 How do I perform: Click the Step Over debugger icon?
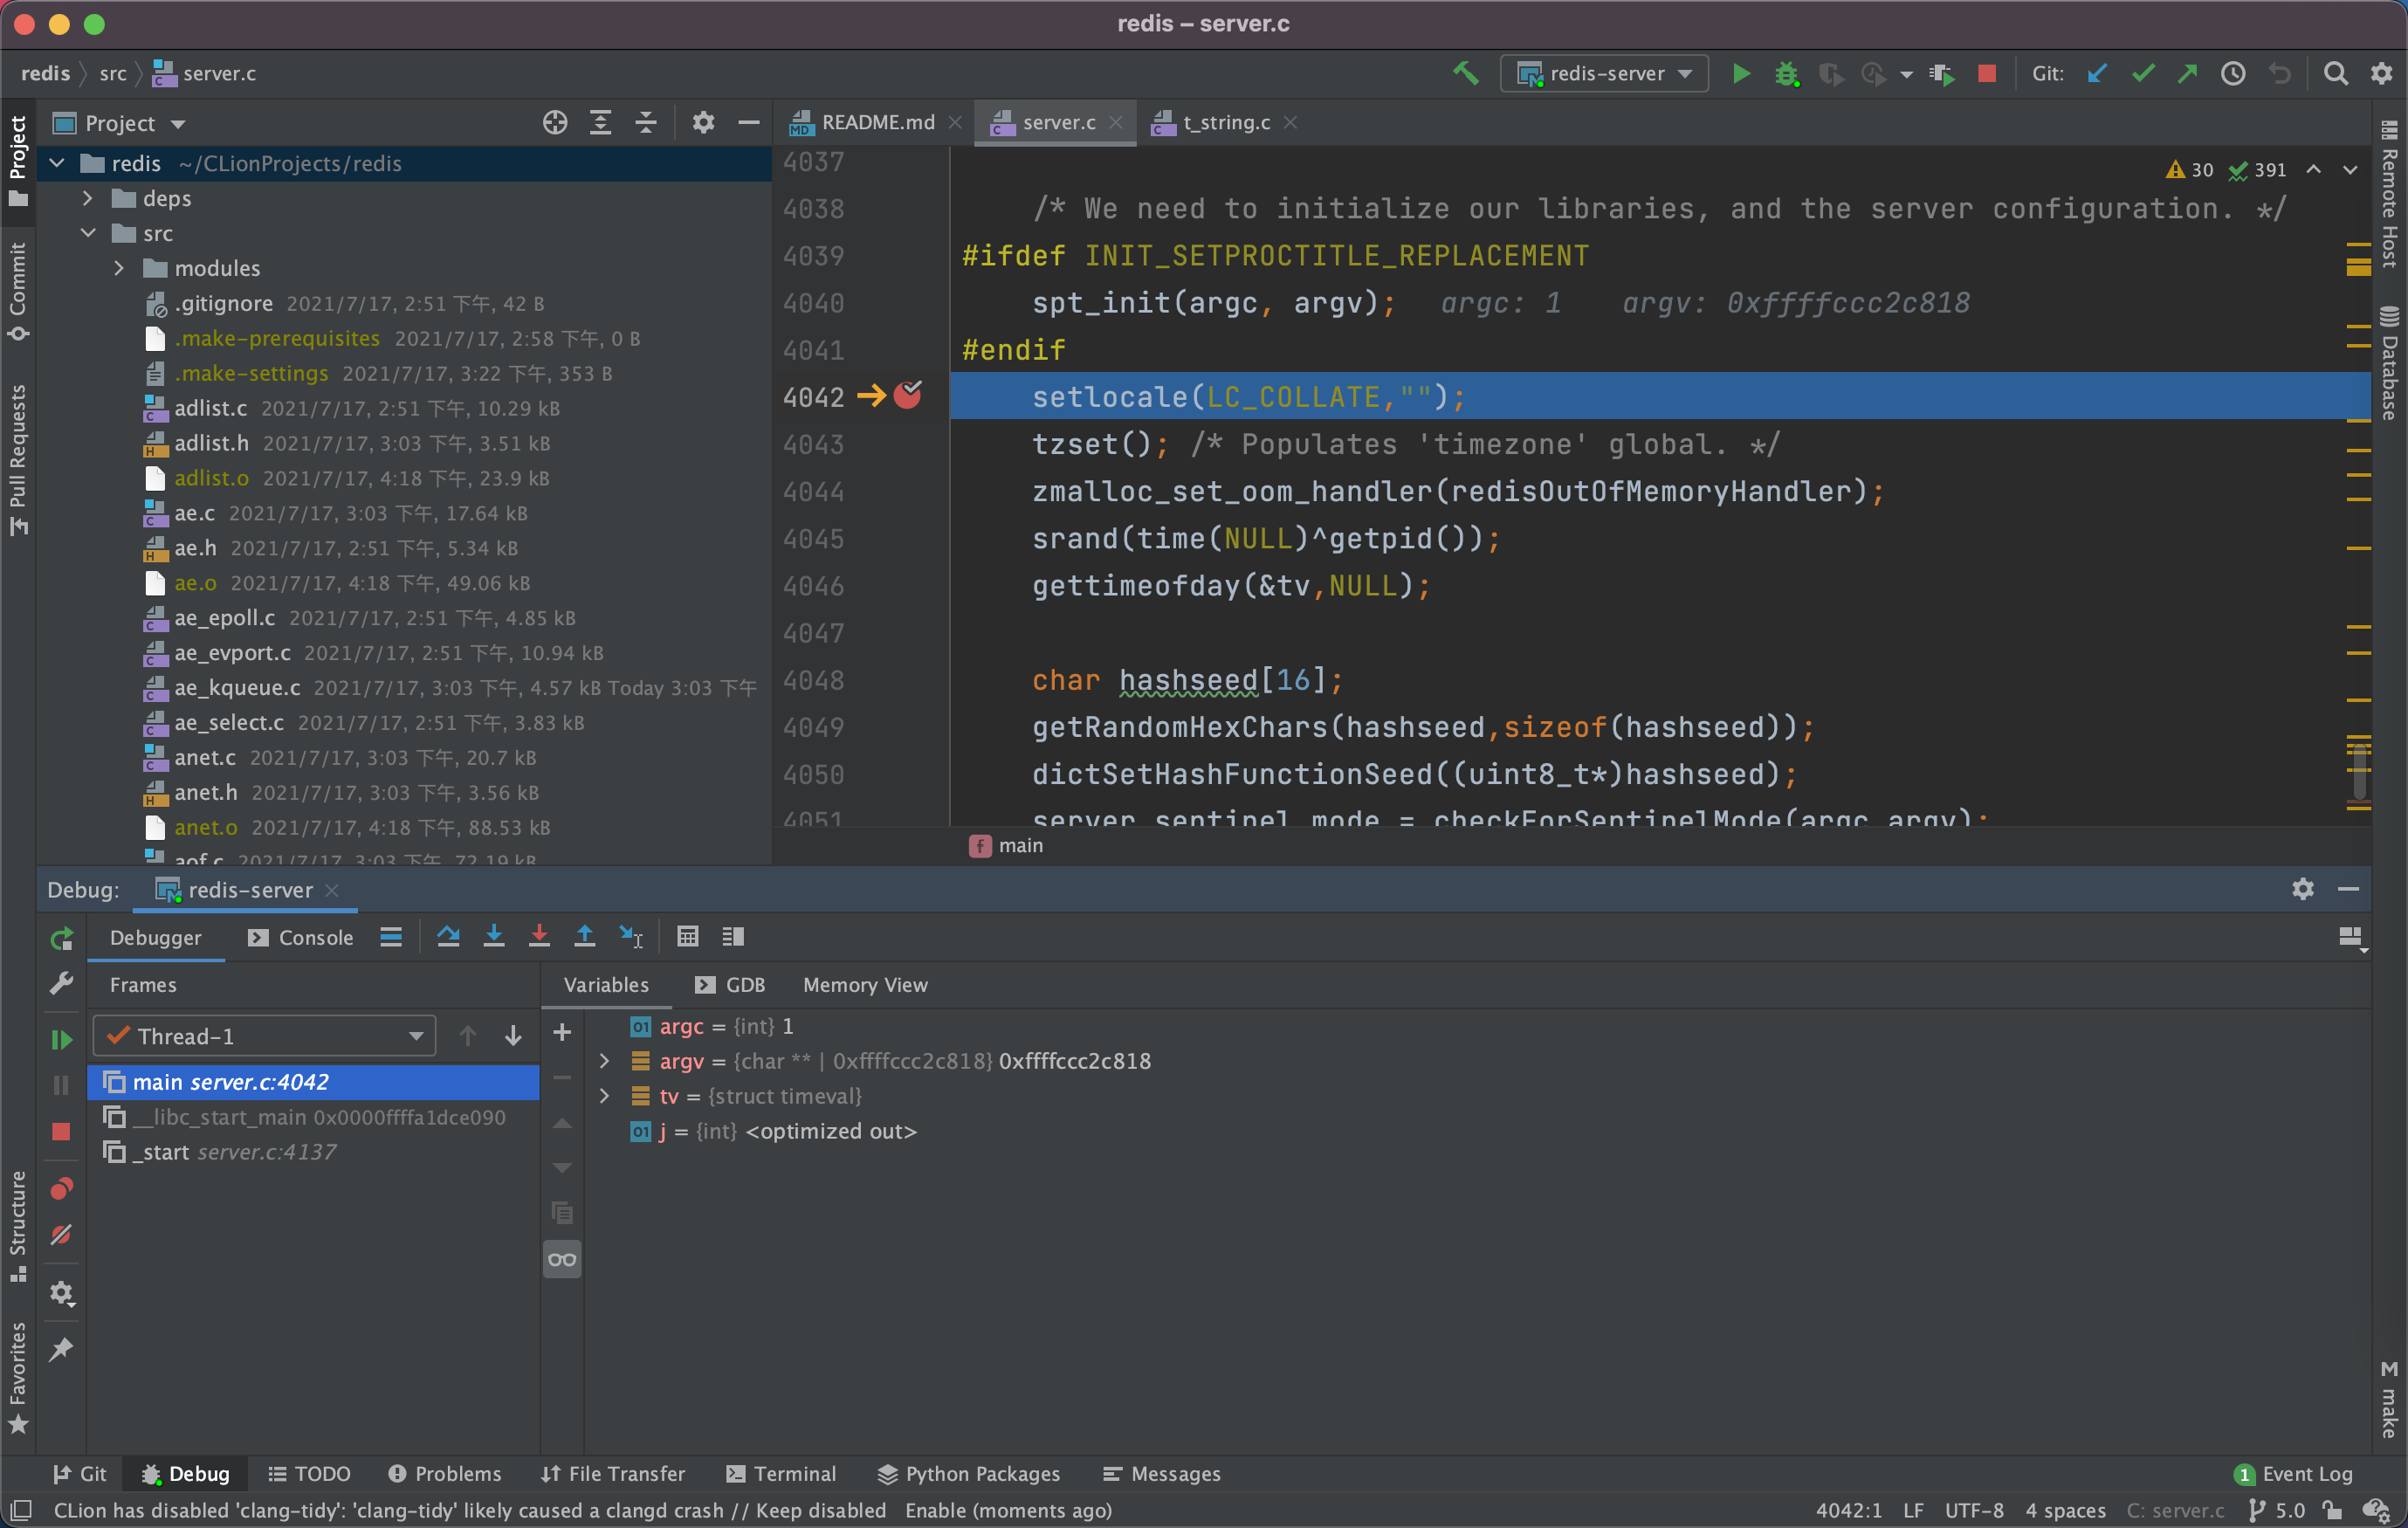(448, 937)
